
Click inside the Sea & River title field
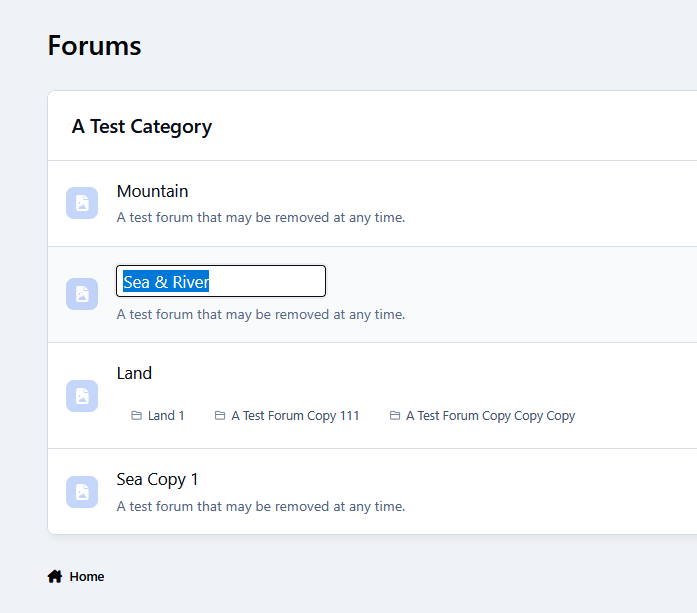[x=221, y=282]
